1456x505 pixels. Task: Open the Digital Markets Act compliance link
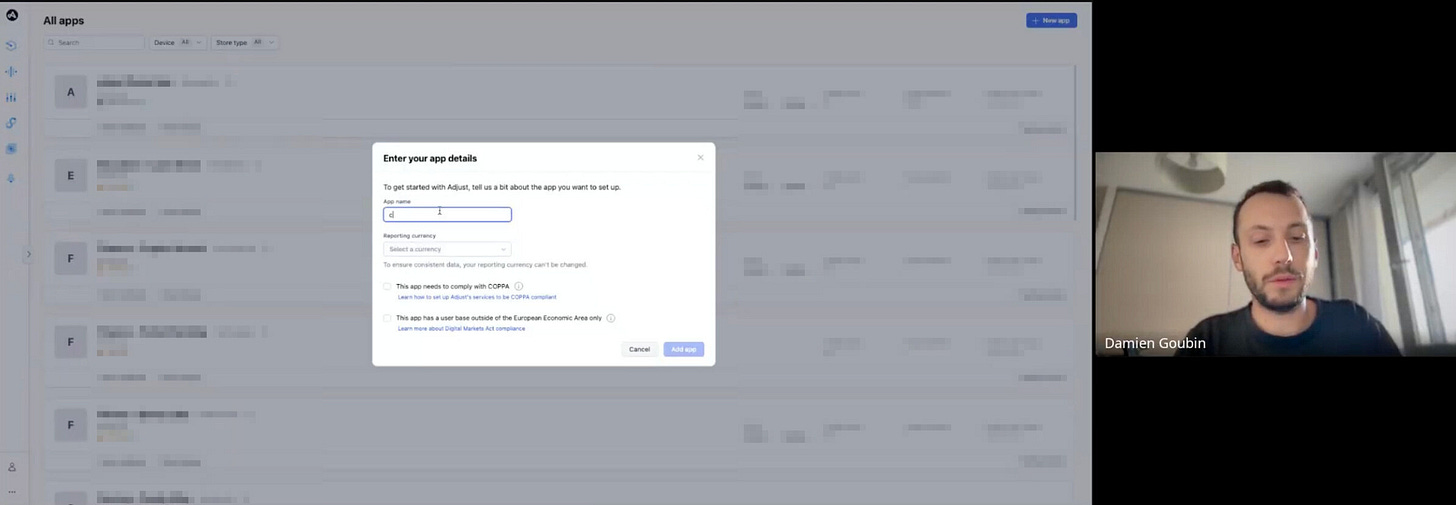click(x=461, y=328)
